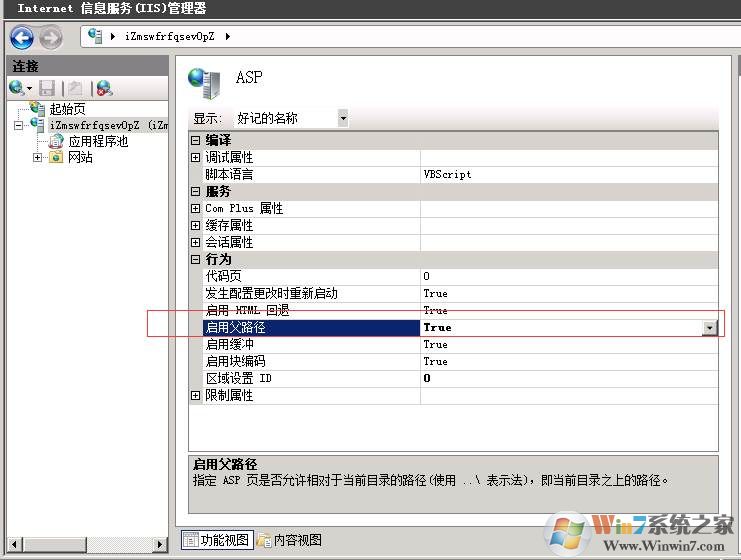This screenshot has width=741, height=560.
Task: Select 应用程序池 in the connections tree
Action: click(98, 141)
